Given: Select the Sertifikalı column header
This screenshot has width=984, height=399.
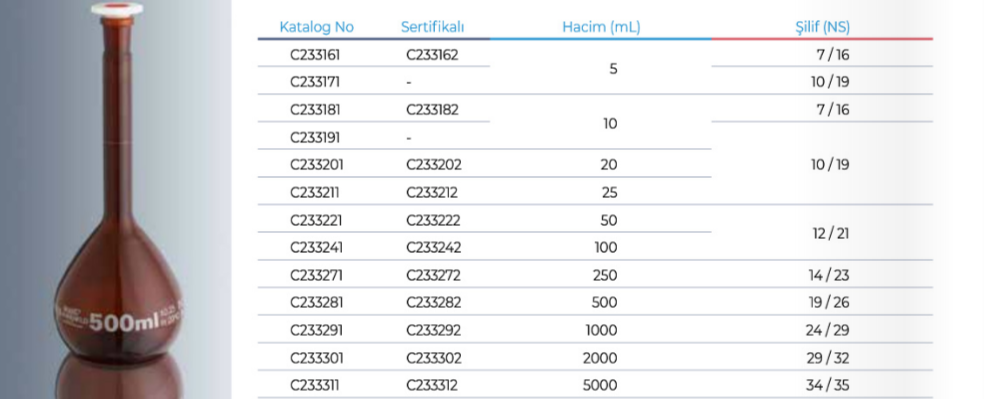Looking at the screenshot, I should tap(432, 27).
